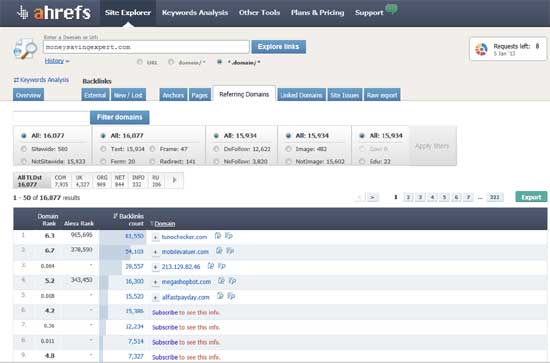Expand the tunechecker.com row
Screen dimensions: 550x363
tap(155, 237)
